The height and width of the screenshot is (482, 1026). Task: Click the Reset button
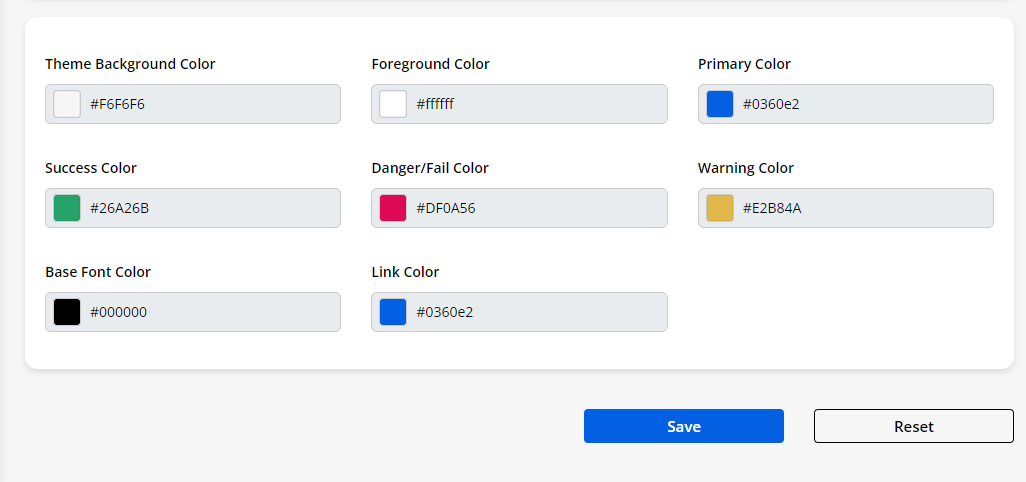point(913,426)
